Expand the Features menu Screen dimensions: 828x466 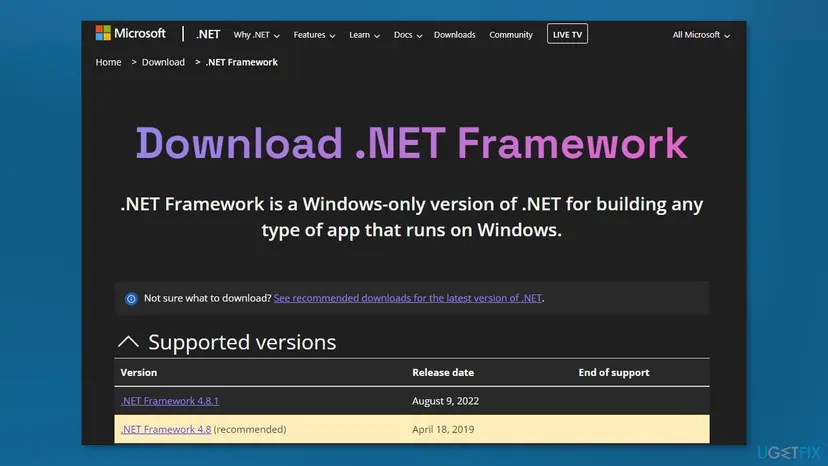point(314,35)
